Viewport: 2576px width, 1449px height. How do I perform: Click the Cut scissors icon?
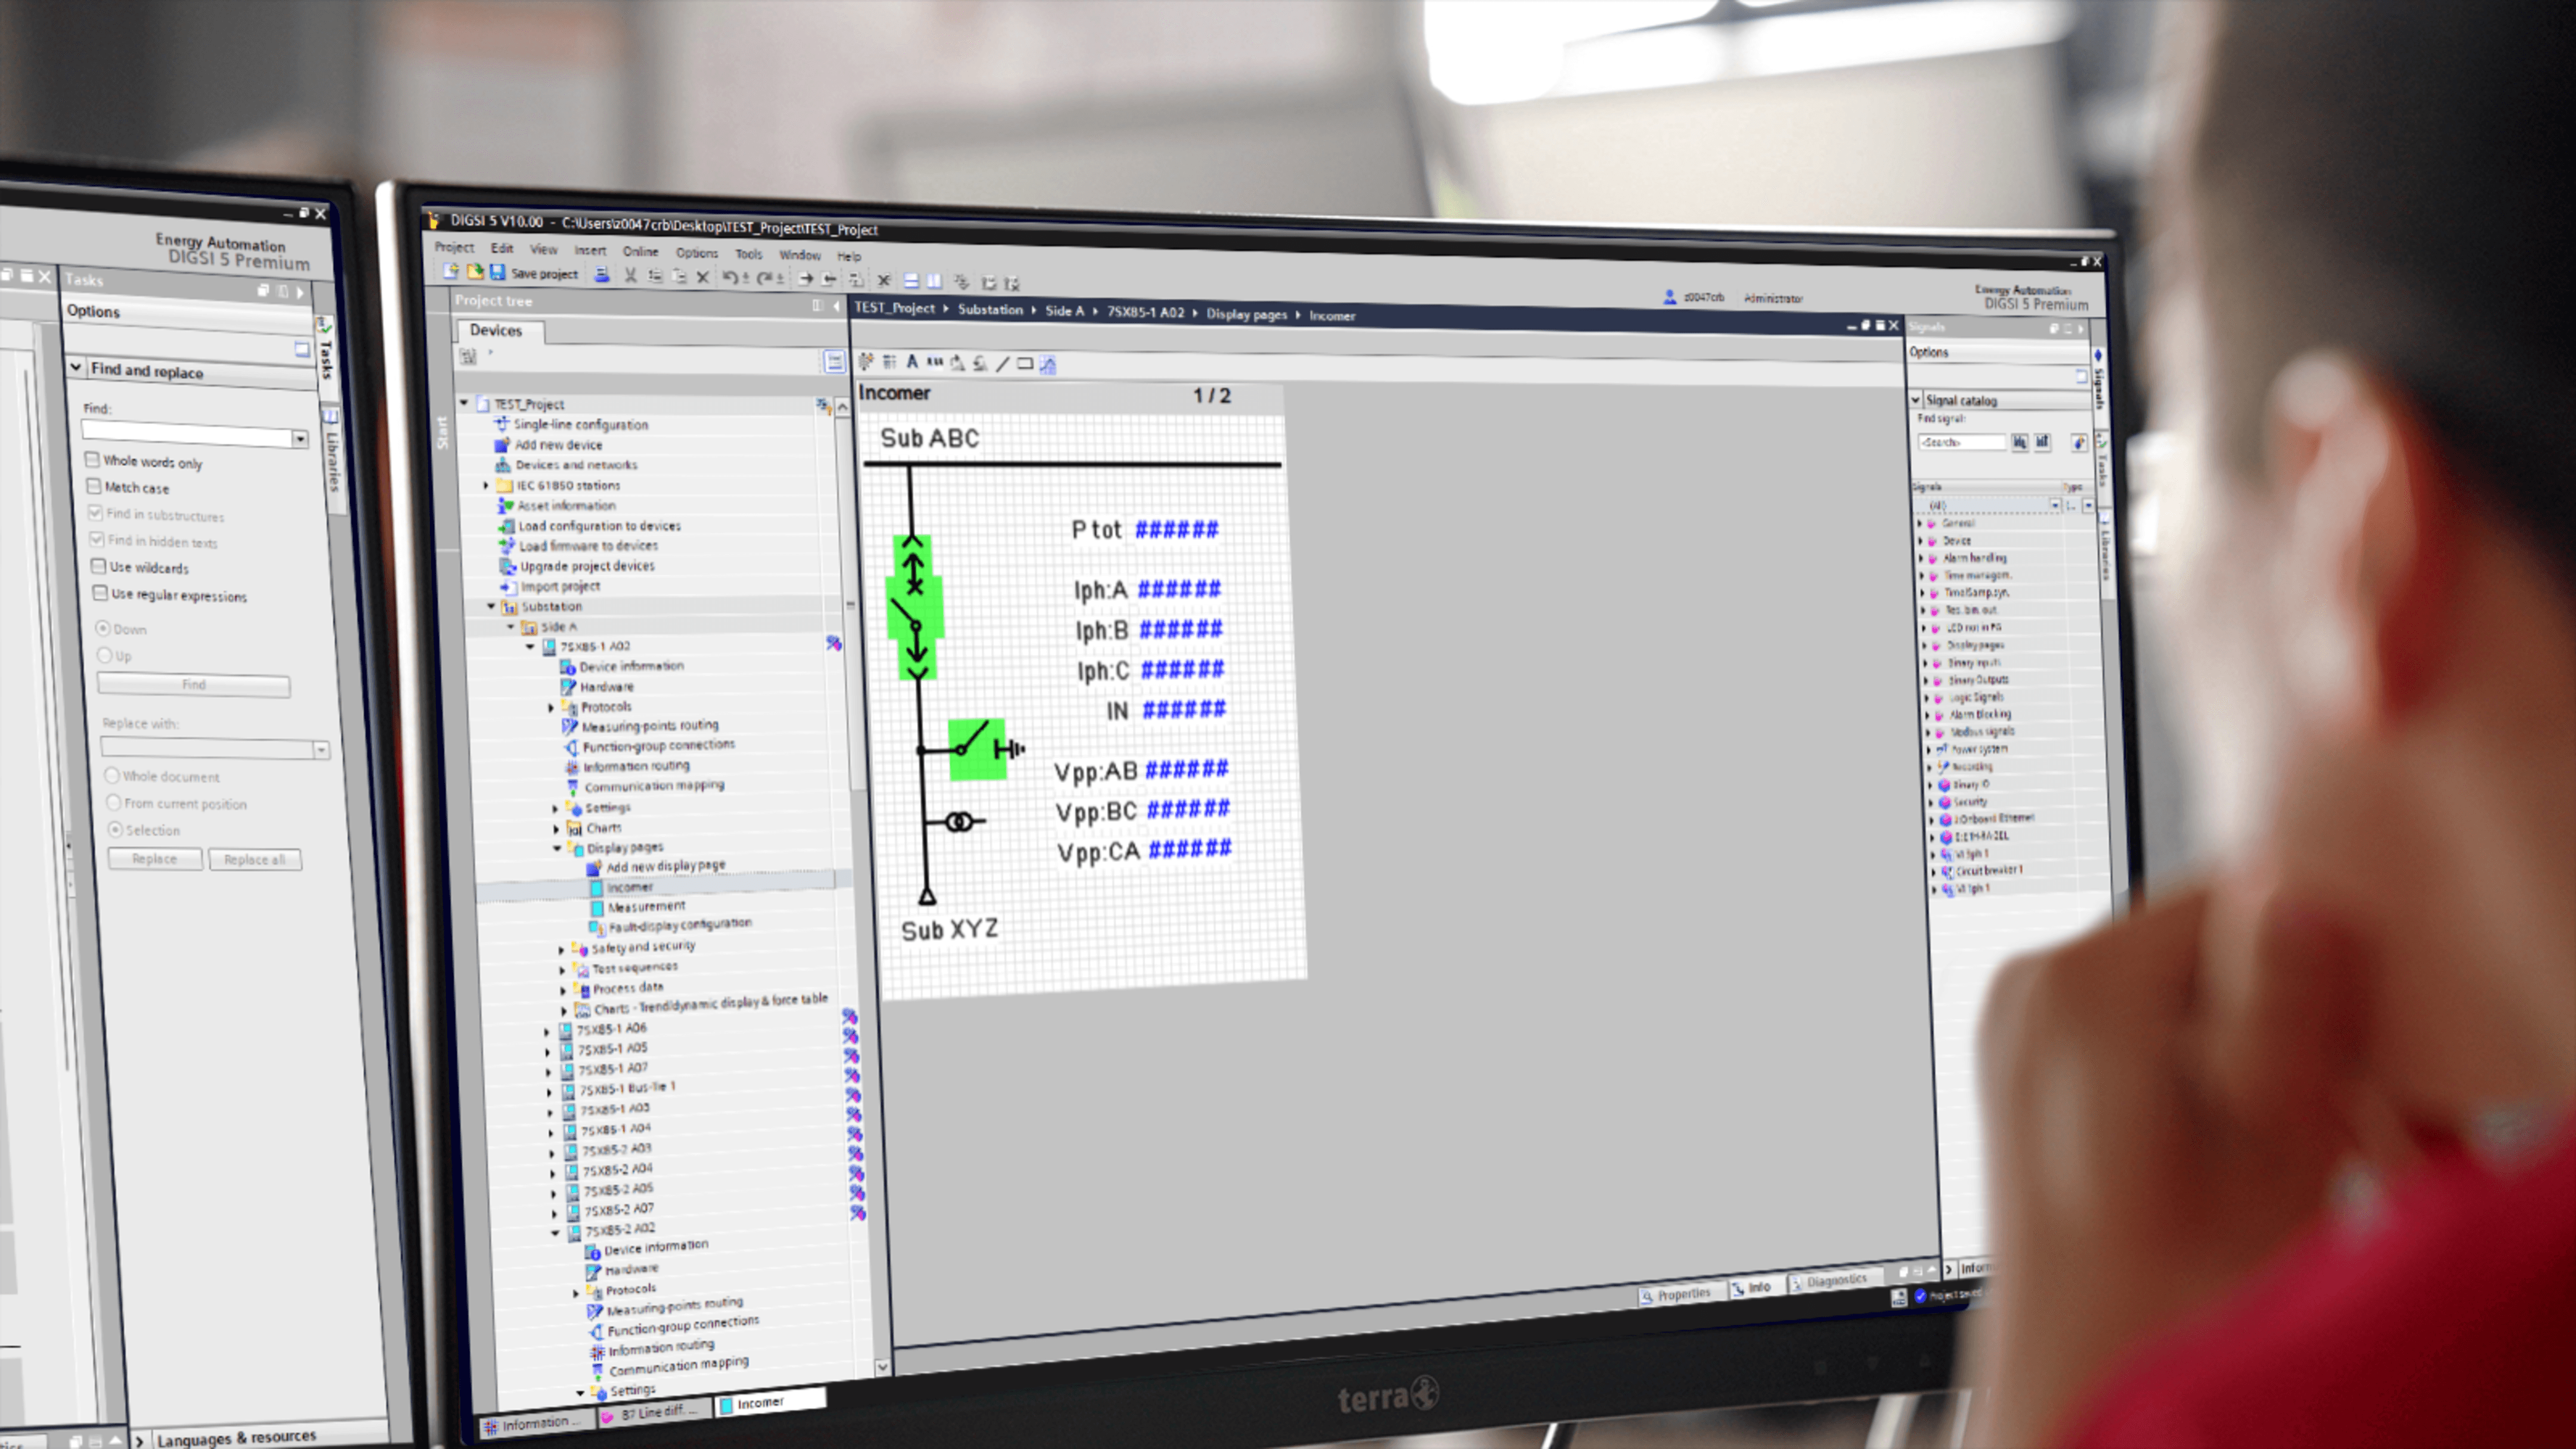pyautogui.click(x=630, y=276)
